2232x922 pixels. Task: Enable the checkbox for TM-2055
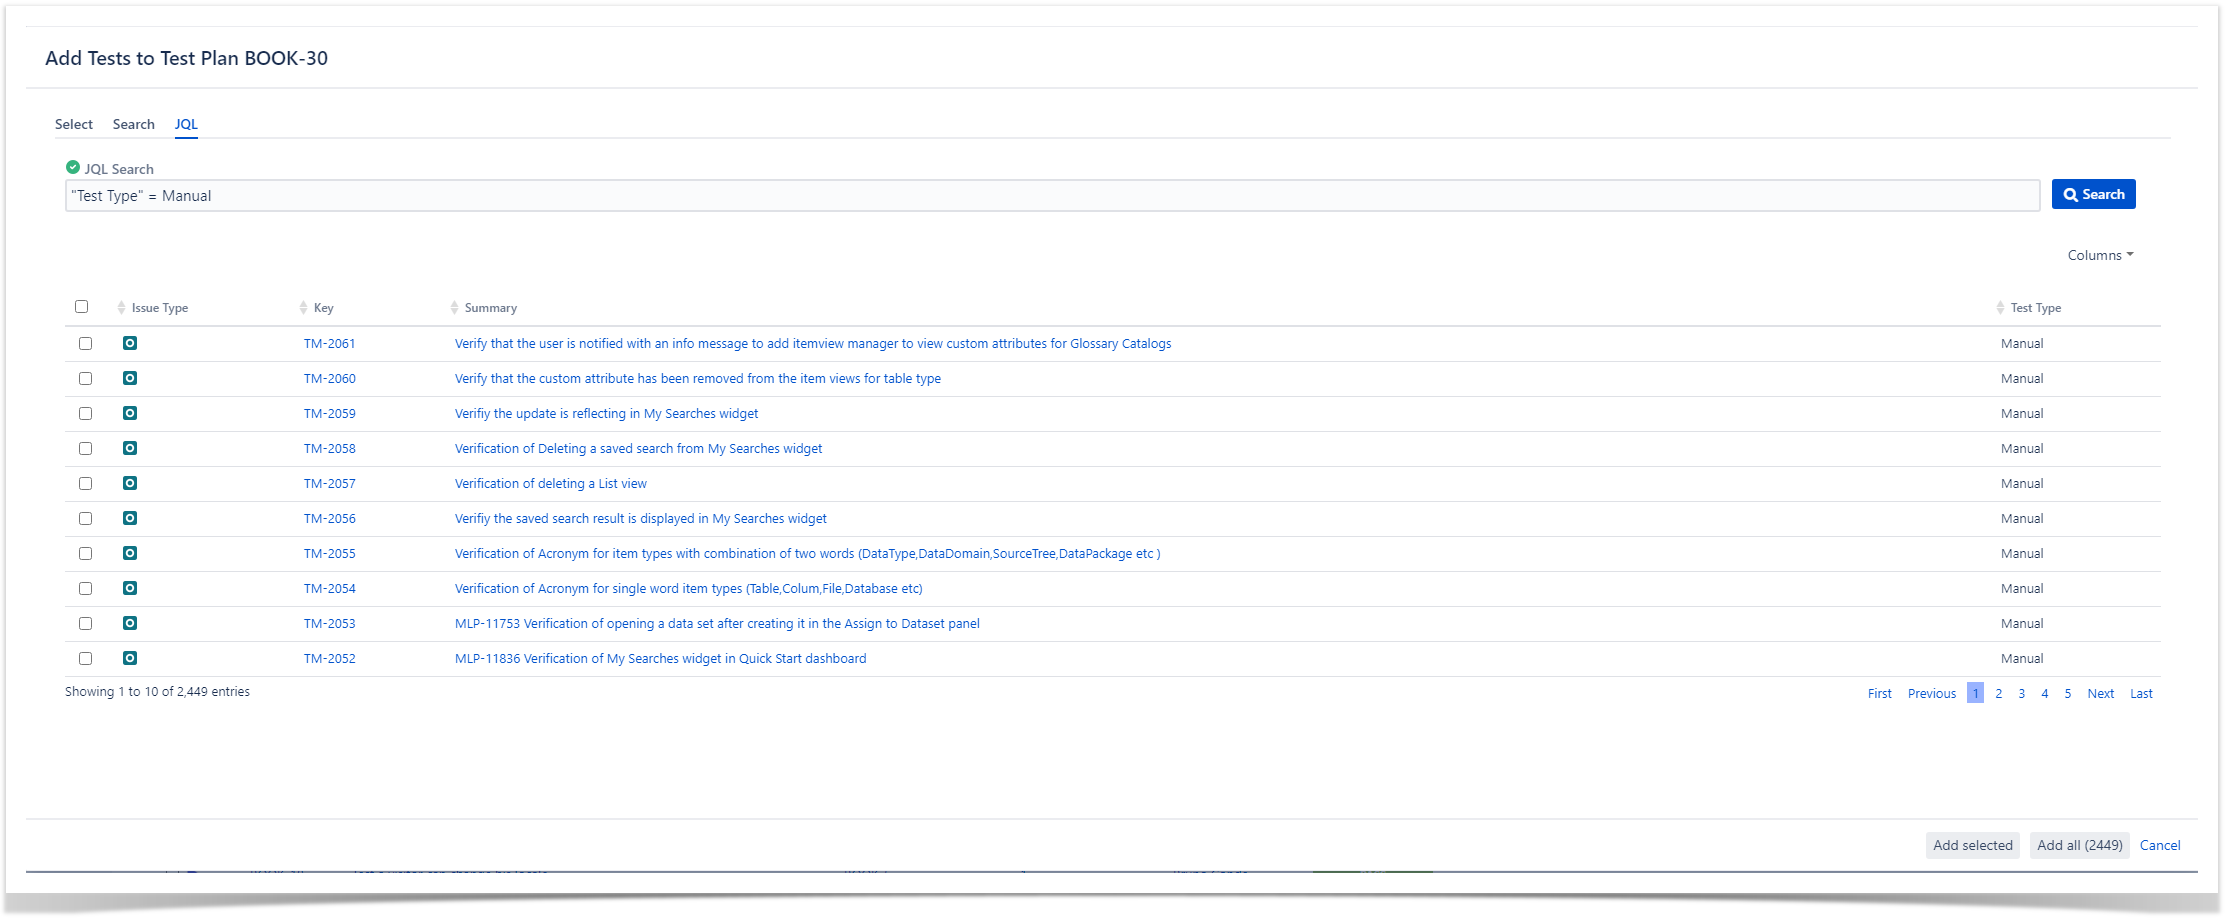[86, 553]
